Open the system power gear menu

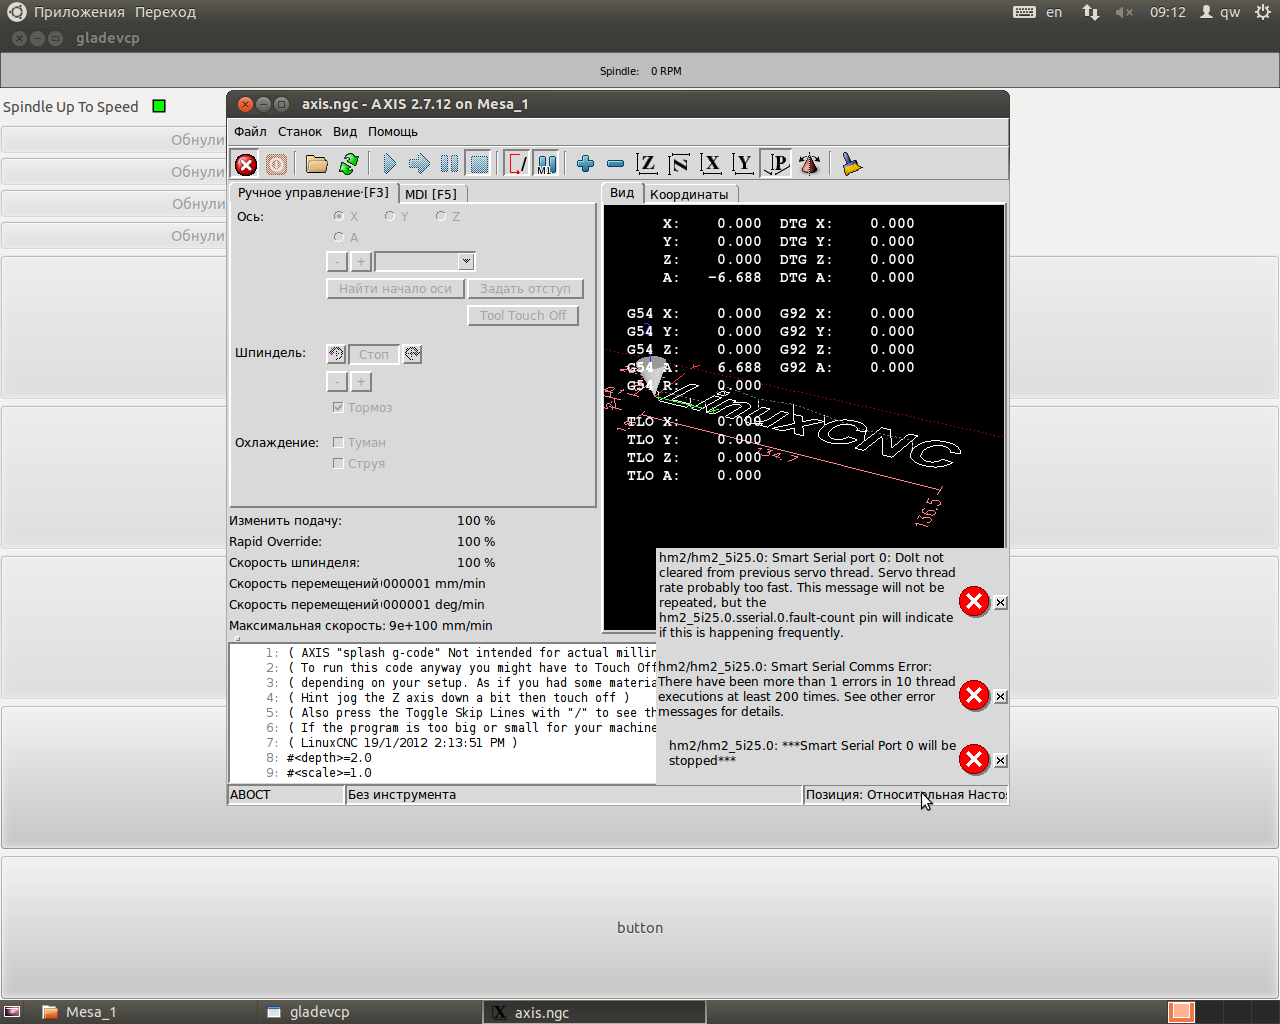point(1263,12)
